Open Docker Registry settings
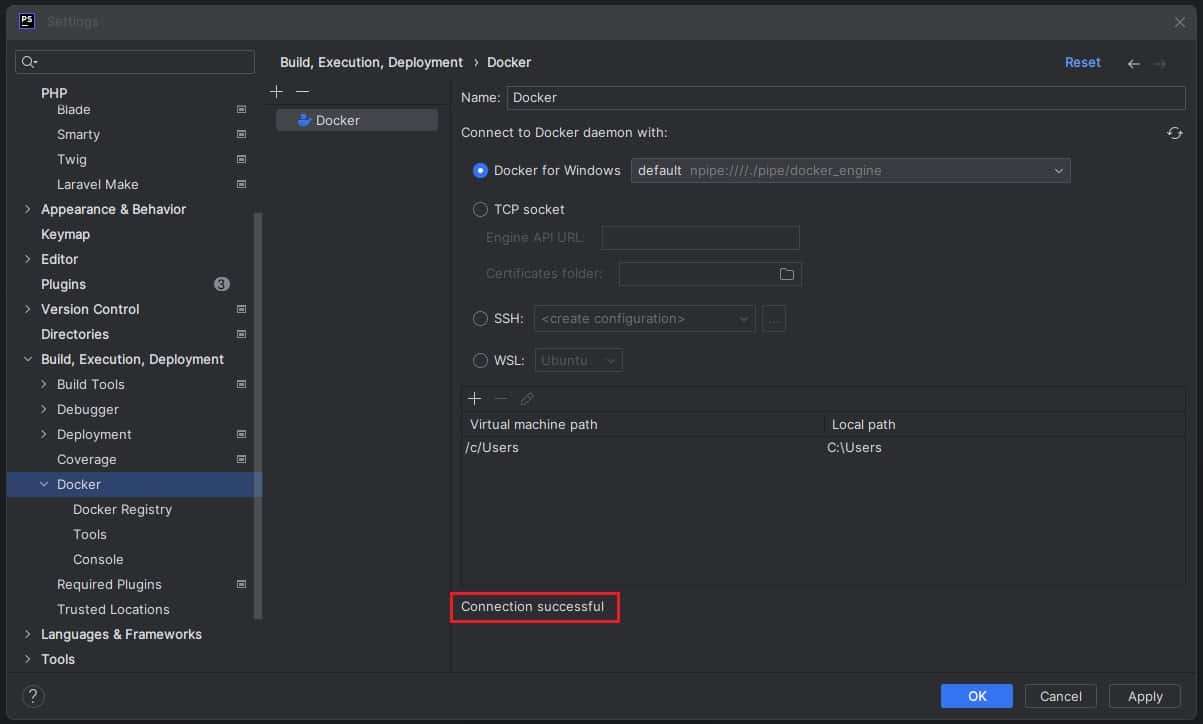 (x=122, y=509)
